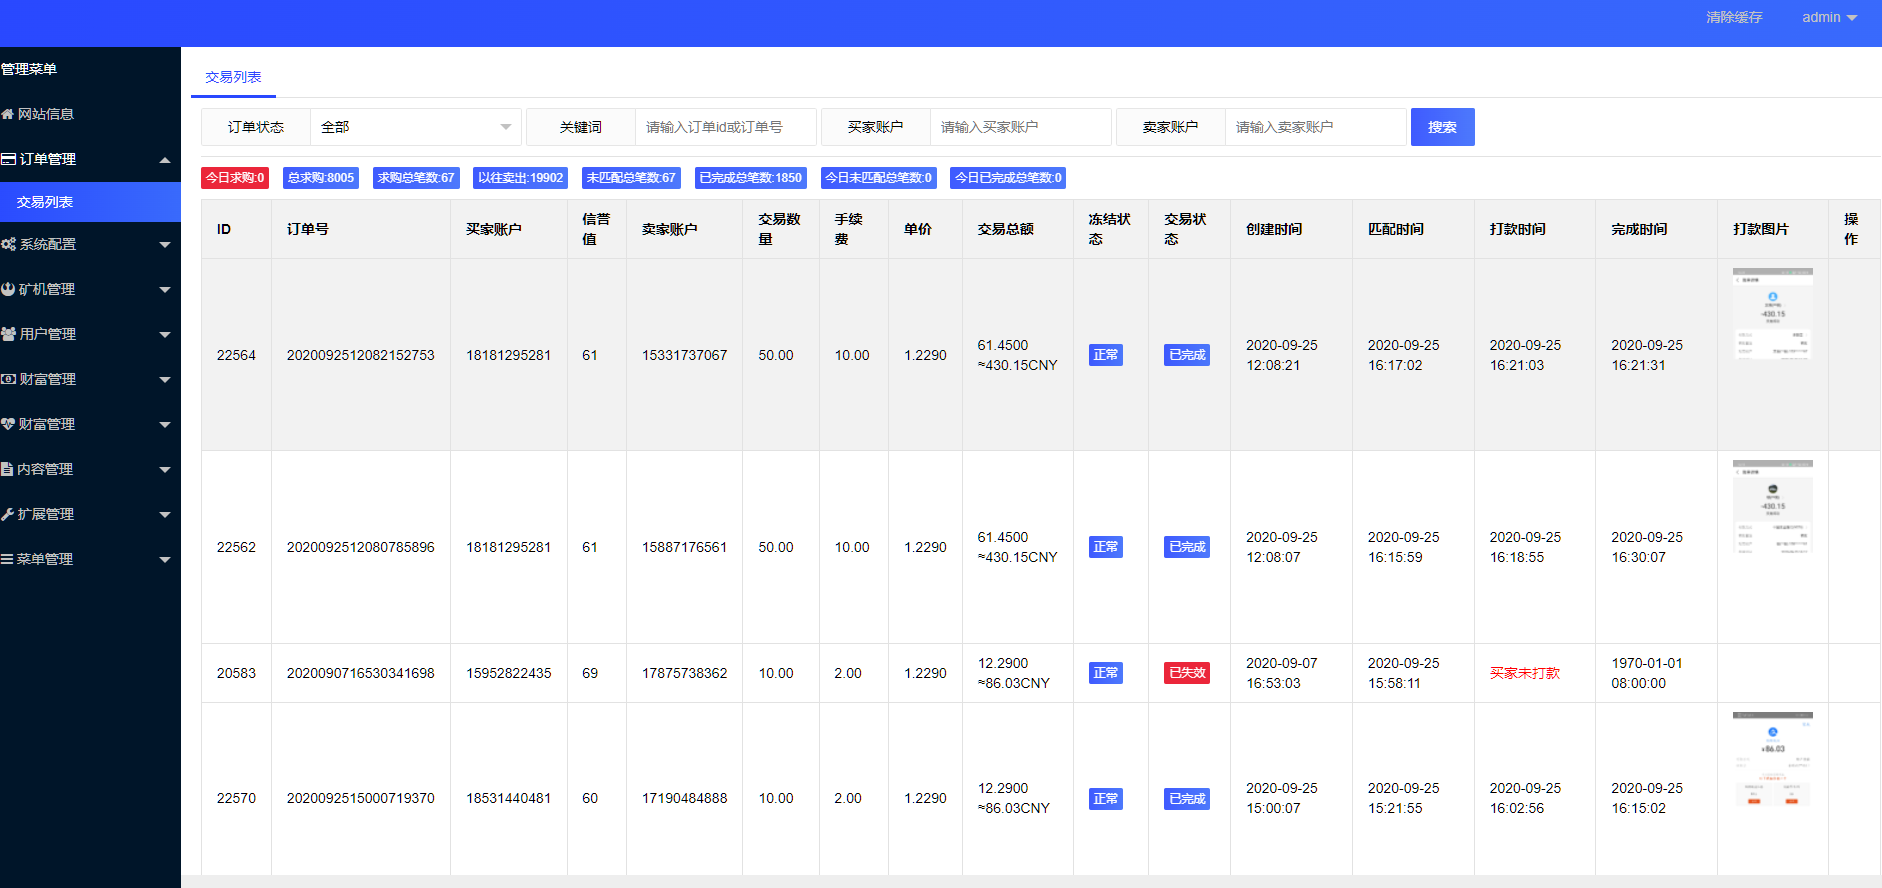Click the home icon beside 网站信息
Viewport: 1882px width, 888px height.
(8, 114)
